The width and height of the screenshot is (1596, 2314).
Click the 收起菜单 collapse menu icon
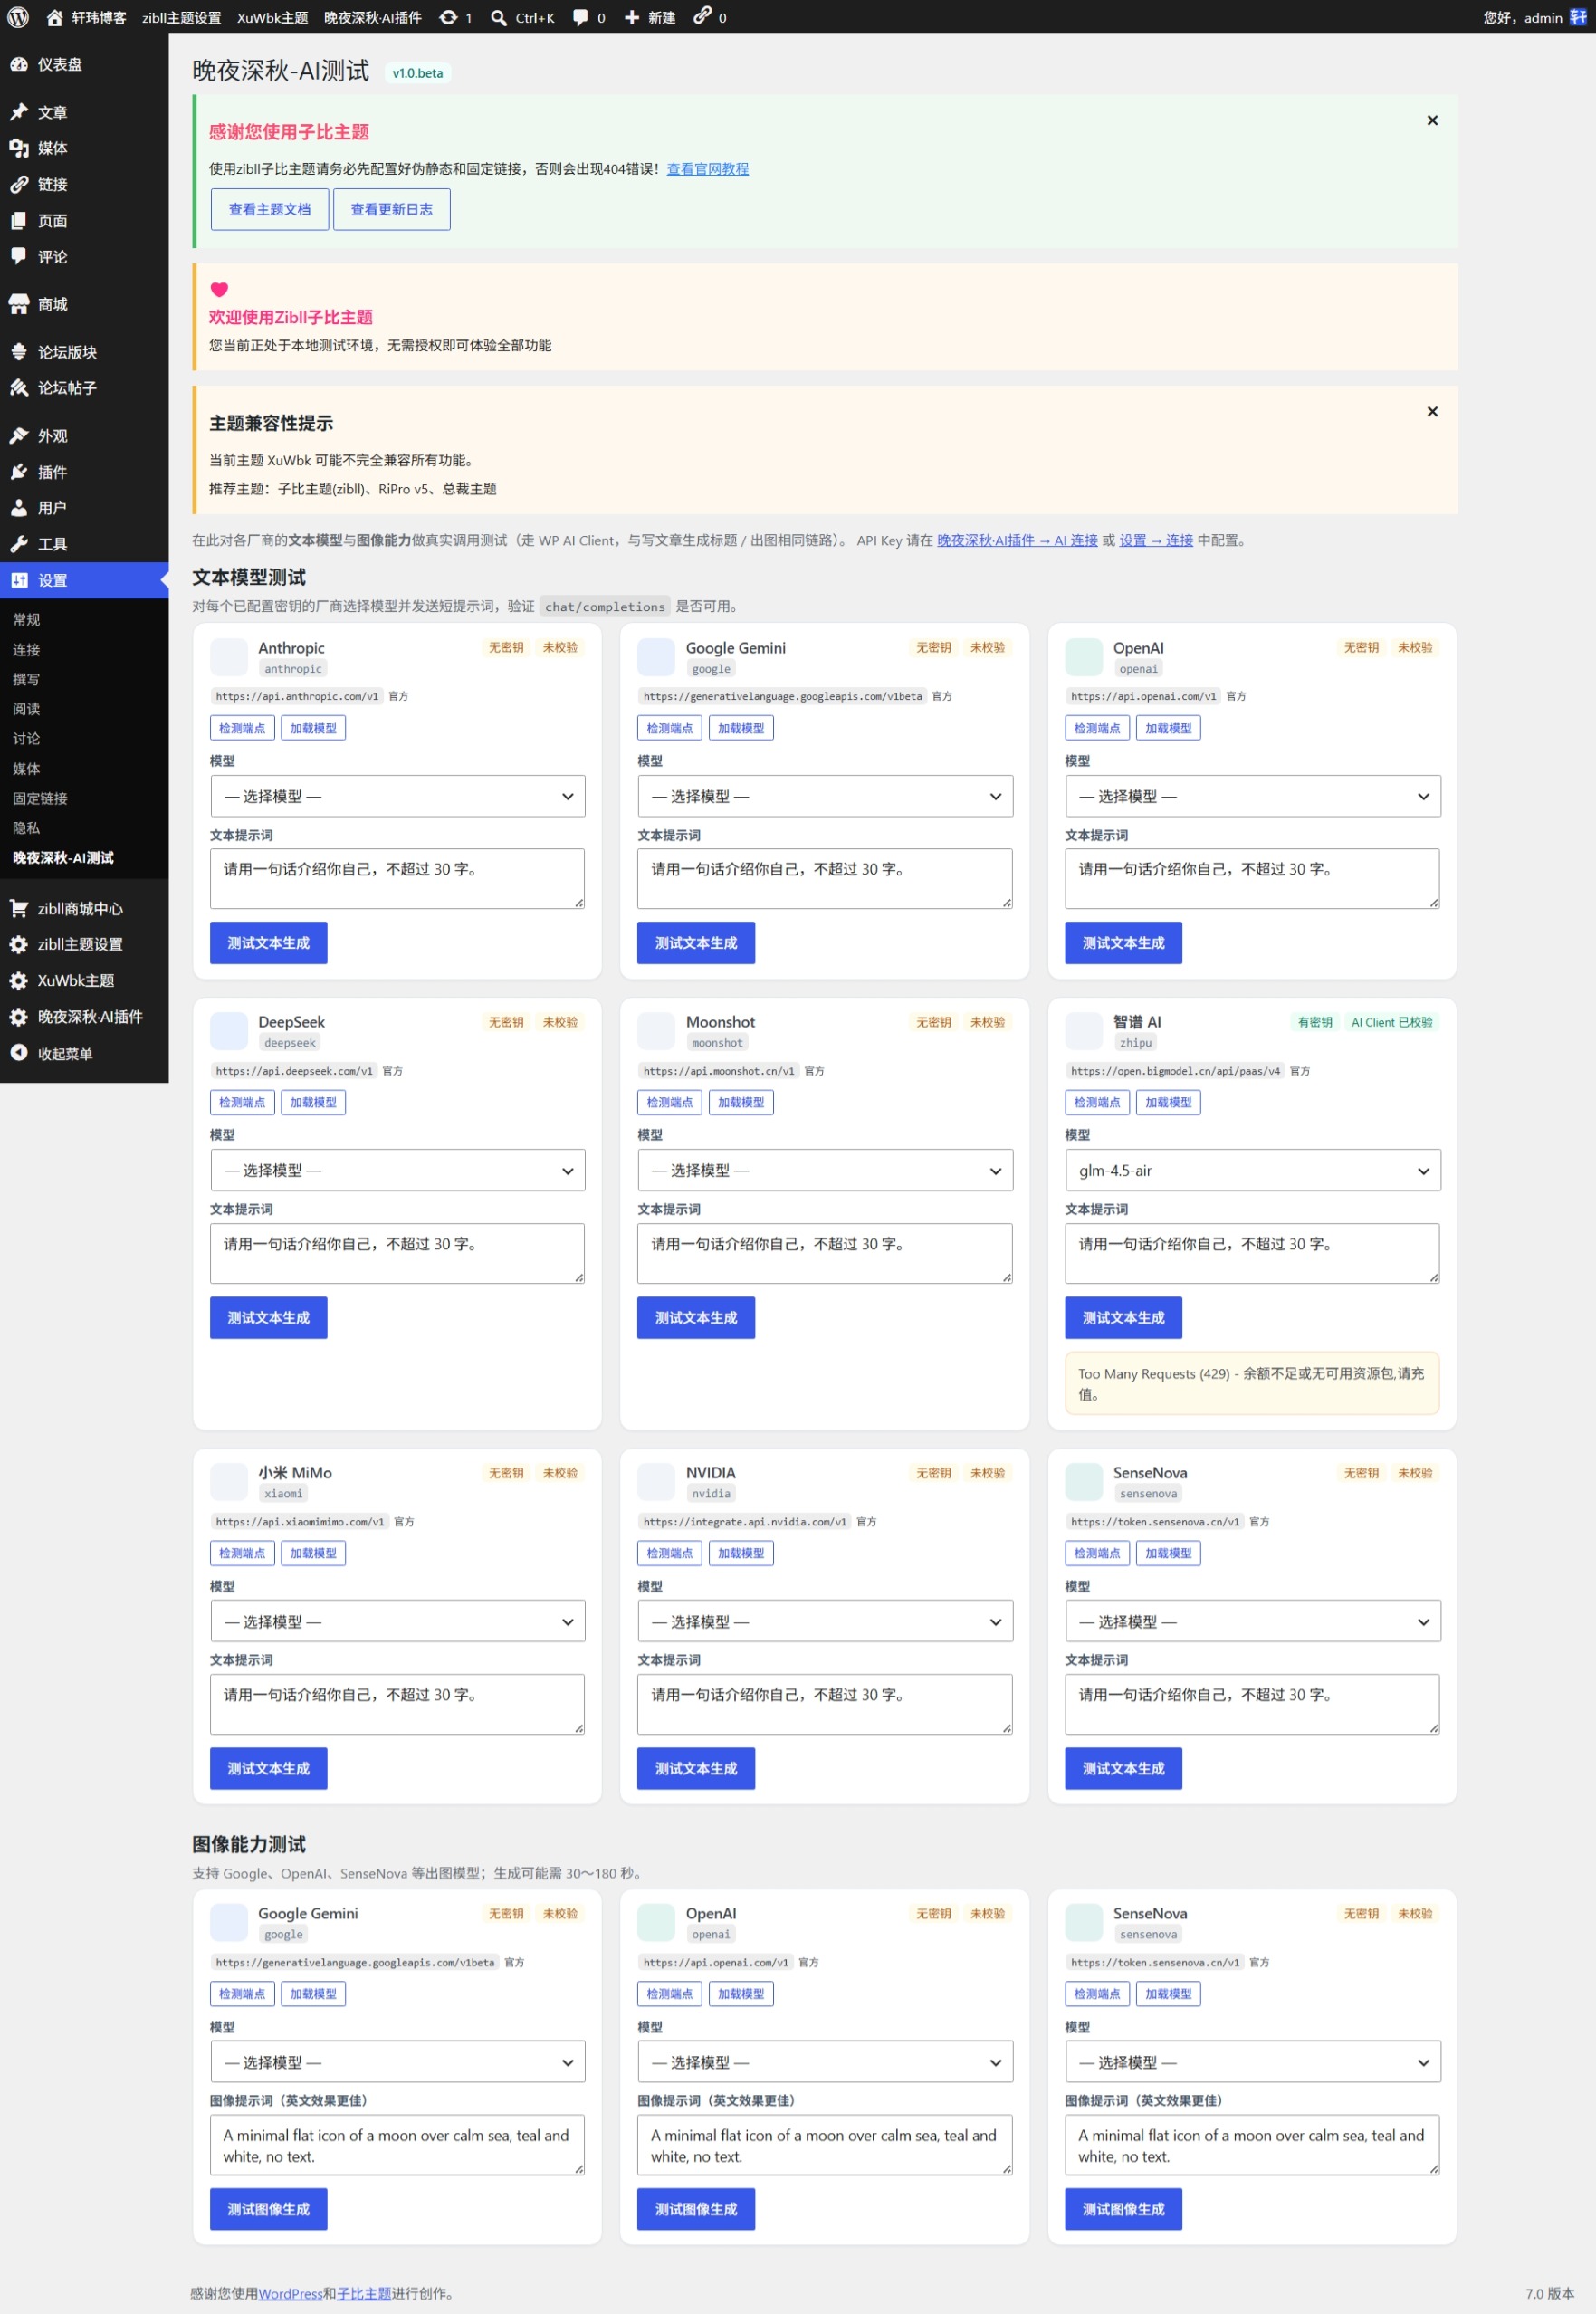(x=19, y=1053)
